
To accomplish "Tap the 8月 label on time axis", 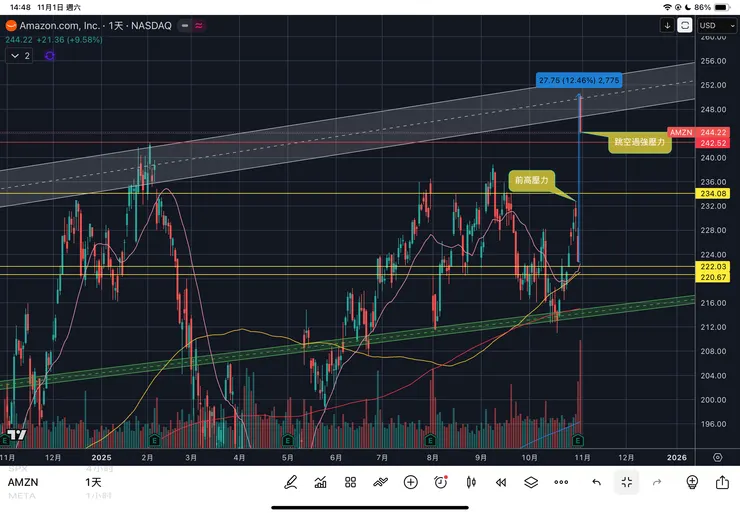I will pyautogui.click(x=432, y=457).
